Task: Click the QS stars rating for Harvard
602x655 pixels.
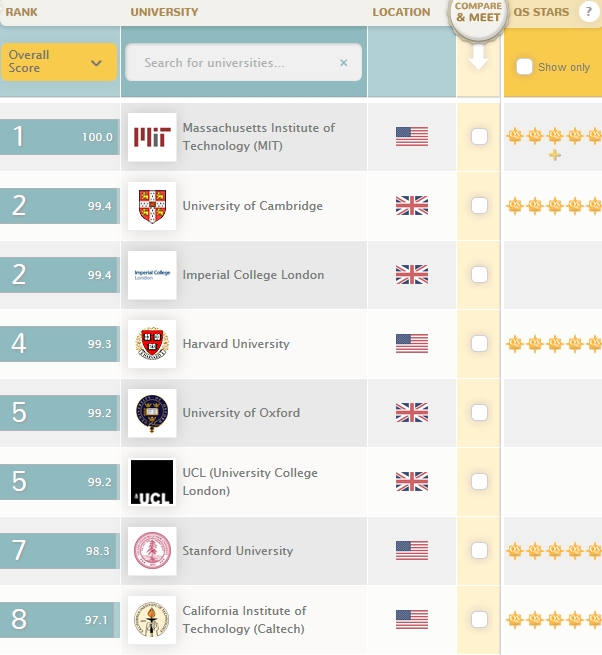Action: coord(554,343)
